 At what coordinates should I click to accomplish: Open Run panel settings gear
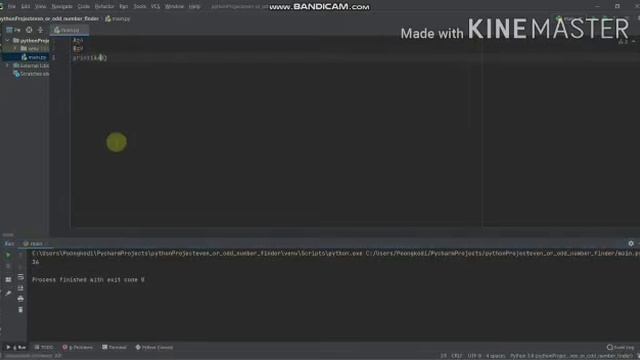point(631,243)
